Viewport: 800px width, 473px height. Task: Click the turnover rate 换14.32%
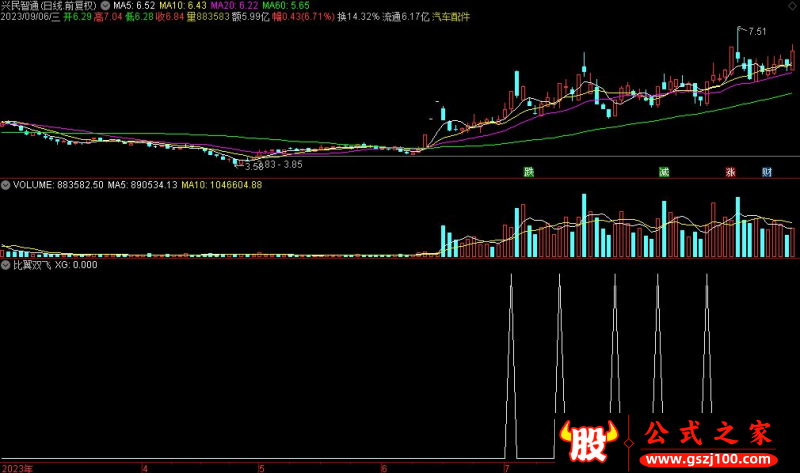pyautogui.click(x=358, y=17)
